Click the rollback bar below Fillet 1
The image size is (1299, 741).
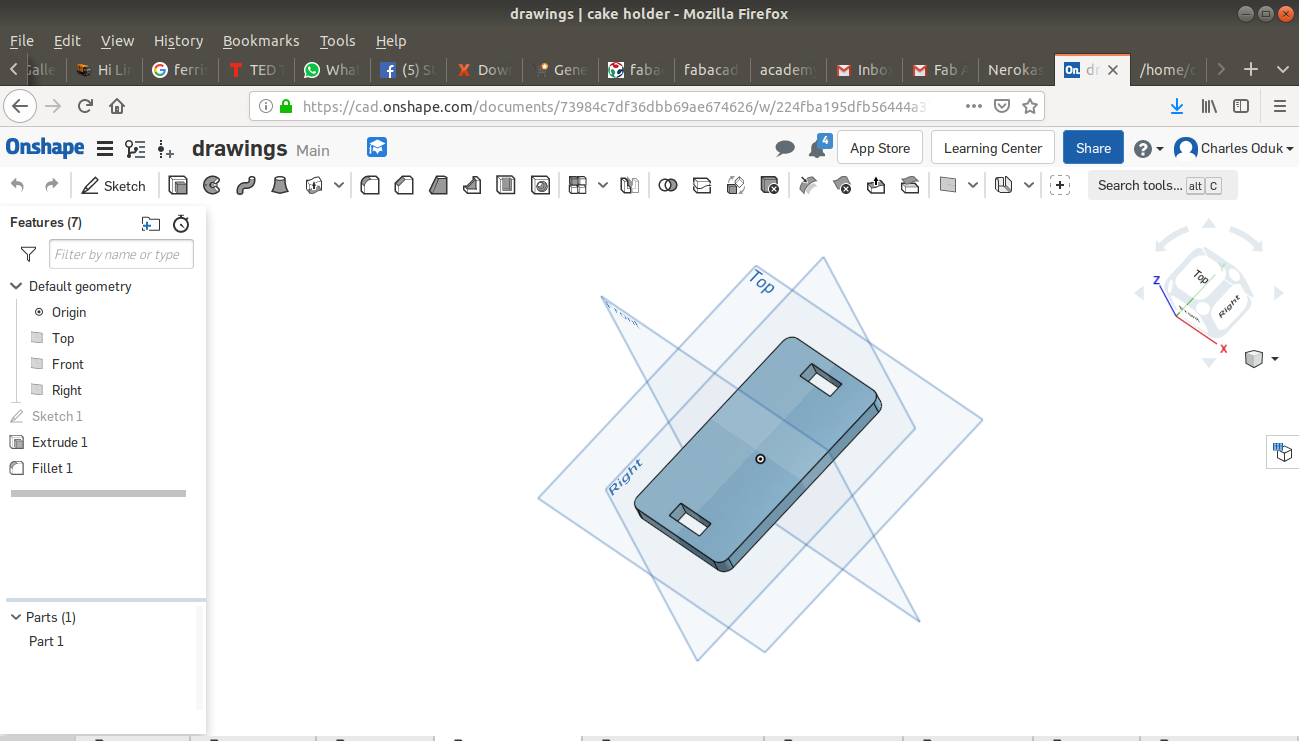(98, 493)
